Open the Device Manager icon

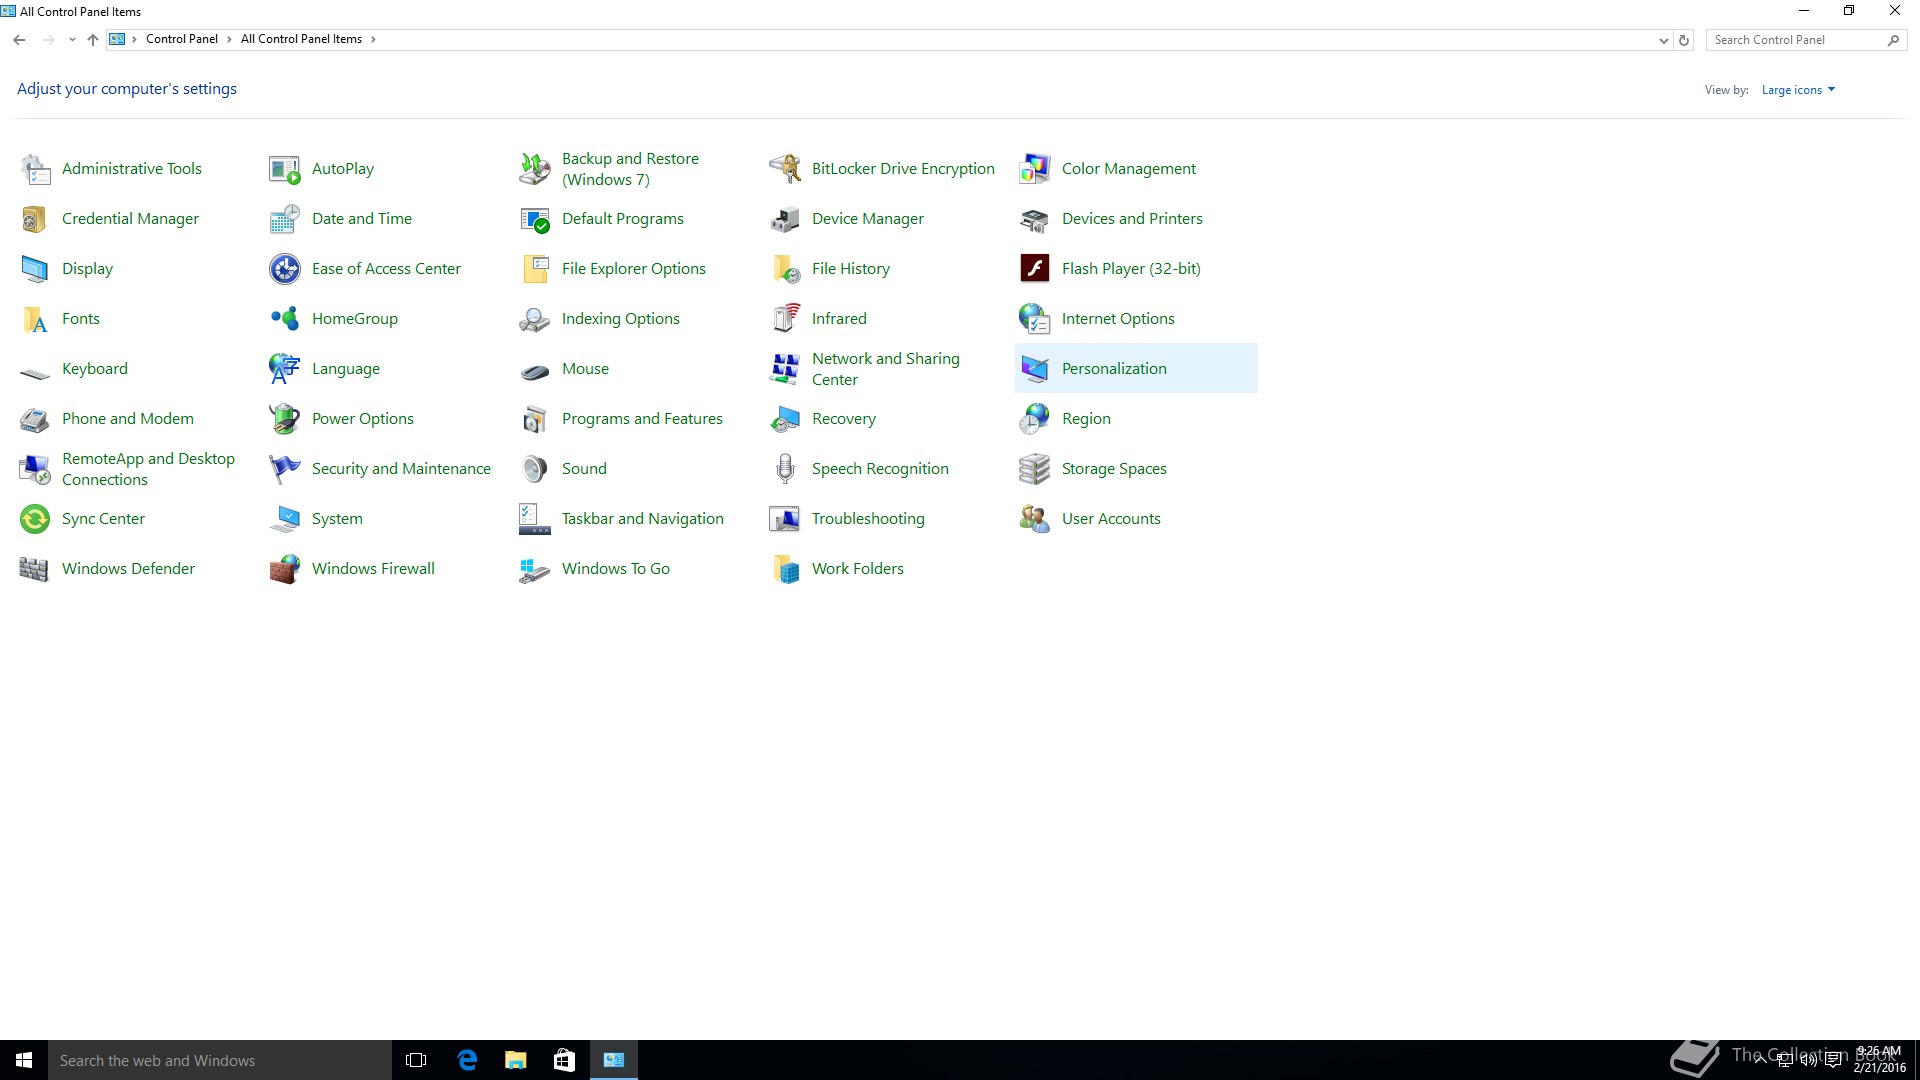point(785,219)
